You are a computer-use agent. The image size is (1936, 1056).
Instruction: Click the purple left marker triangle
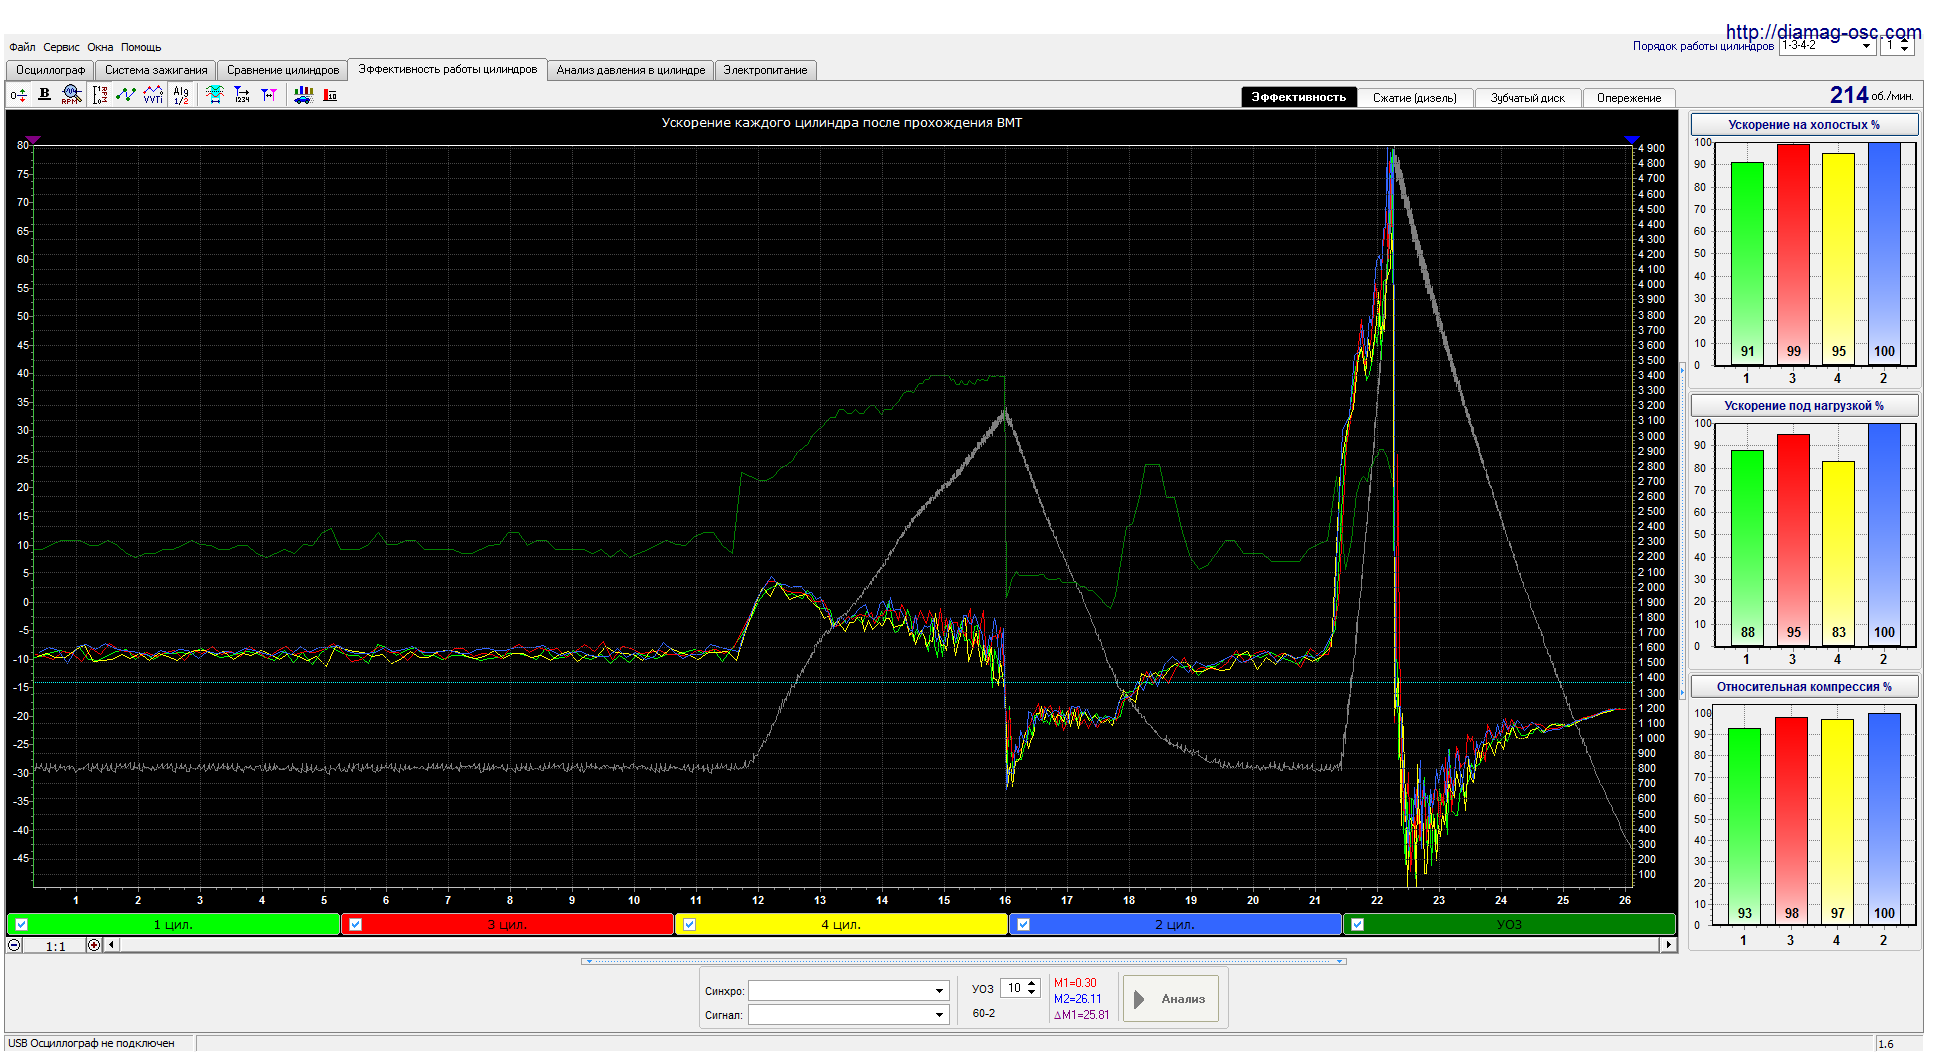pyautogui.click(x=33, y=140)
